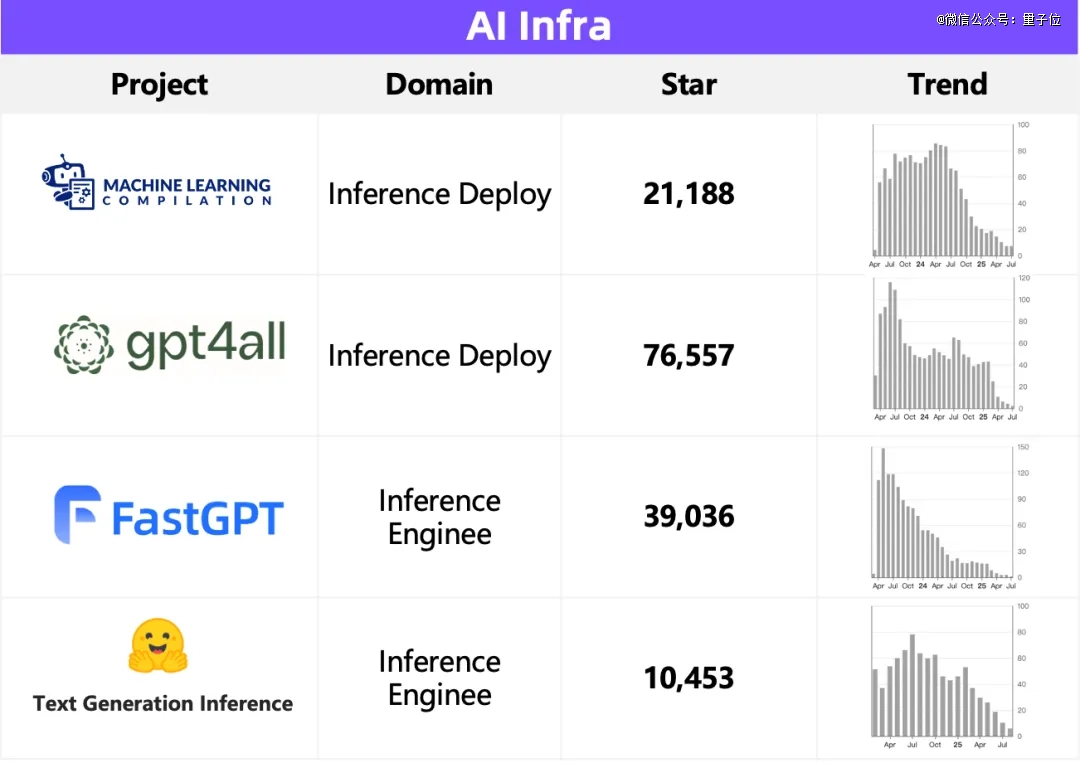Viewport: 1080px width, 763px height.
Task: Click the Text Generation Inference label
Action: pos(163,703)
